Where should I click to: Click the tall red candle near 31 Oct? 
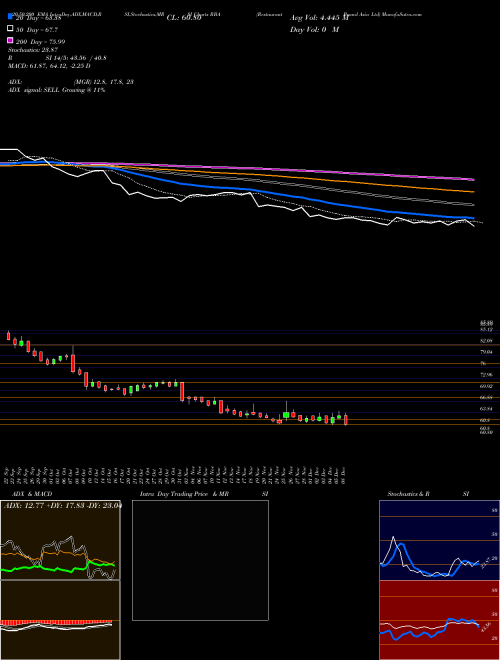182,391
